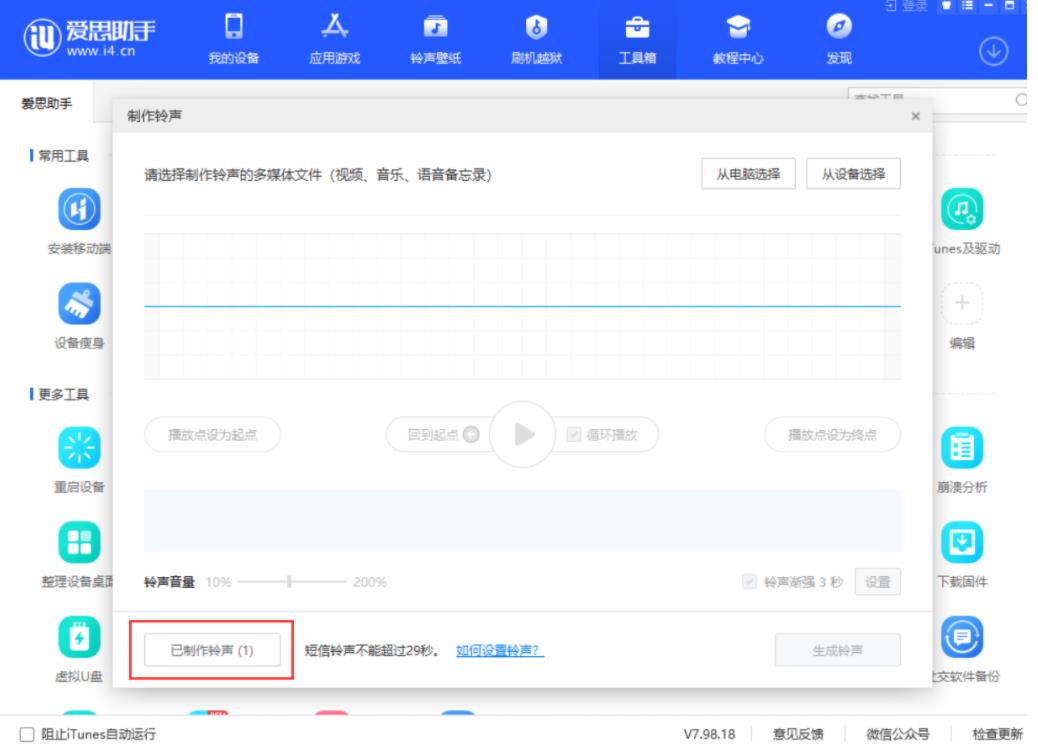Open 如何设置铃声? link
This screenshot has width=1038, height=752.
point(500,650)
